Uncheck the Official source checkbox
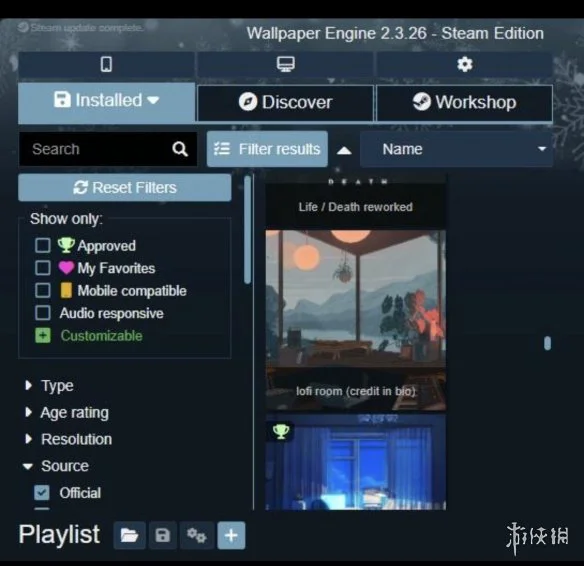This screenshot has width=584, height=566. (42, 493)
